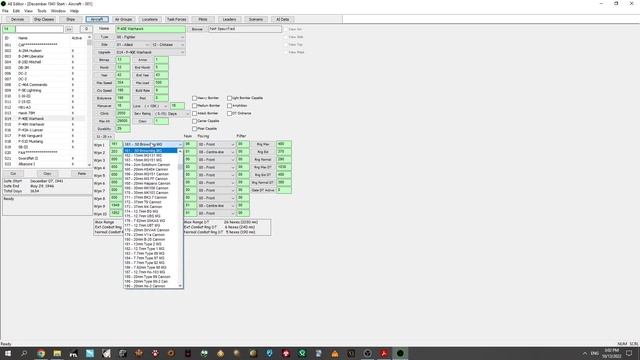This screenshot has height=360, width=640.
Task: Switch to the Leaders tab
Action: [229, 20]
